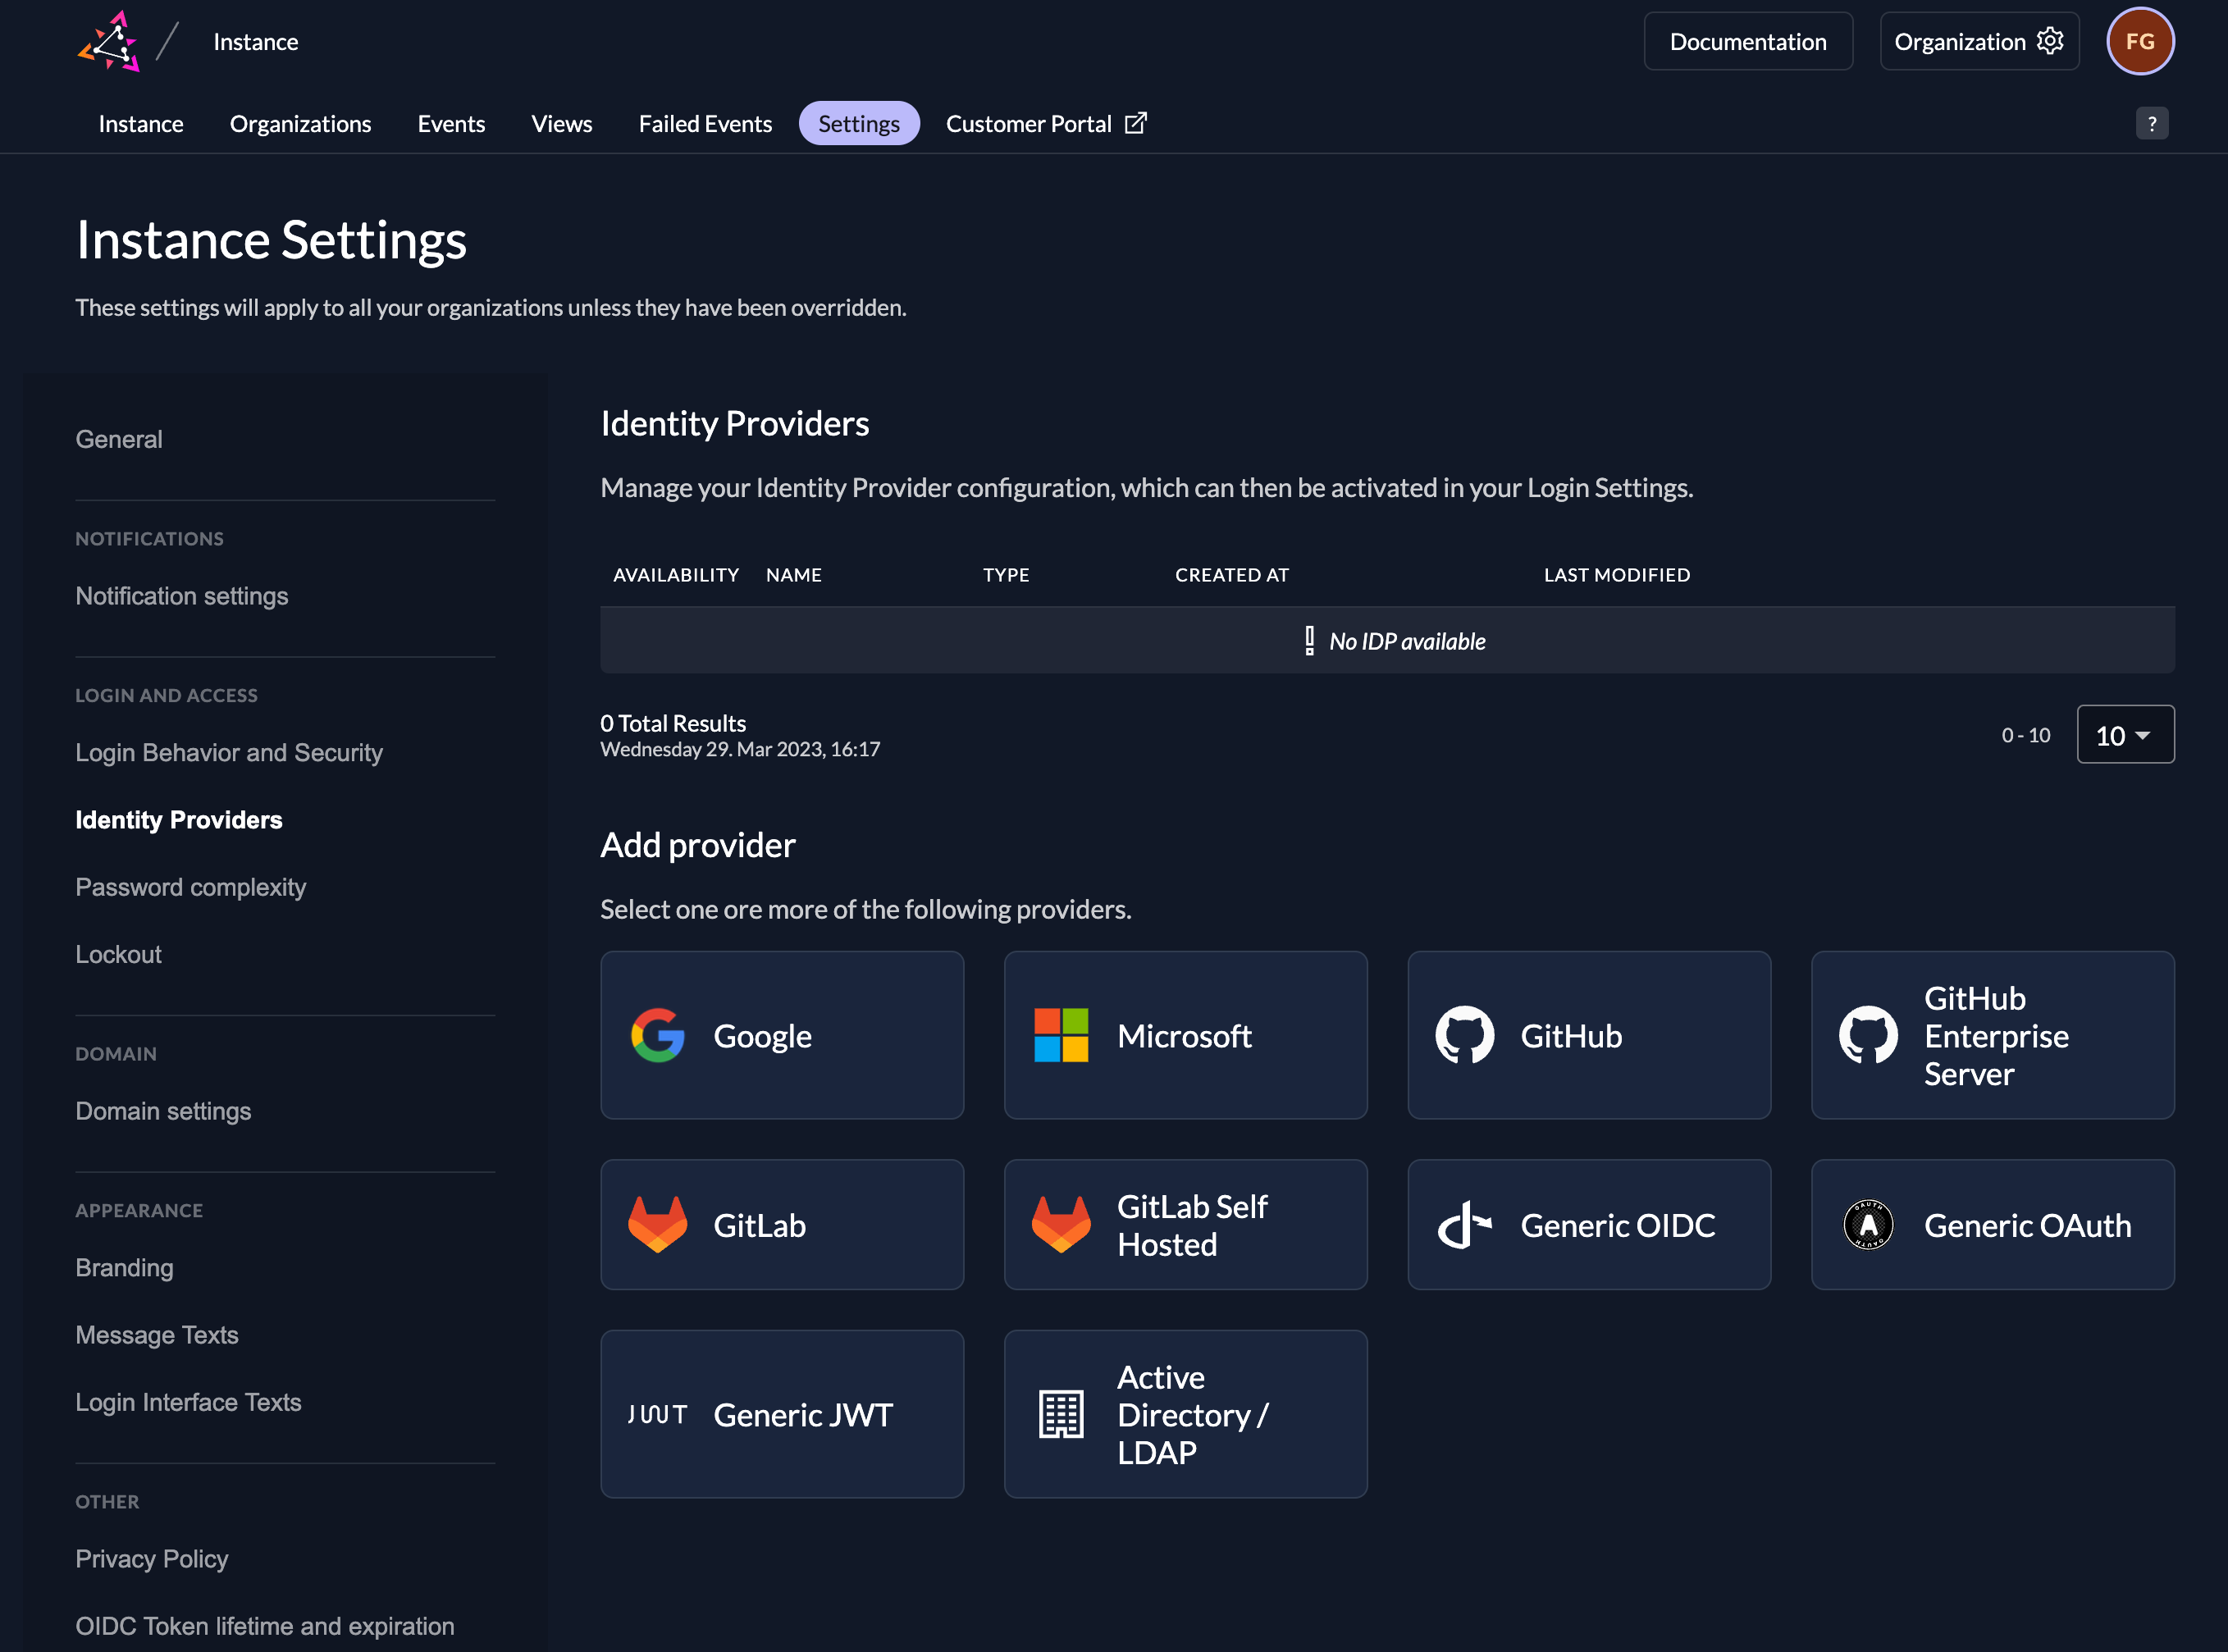Open the Documentation page

click(x=1746, y=40)
